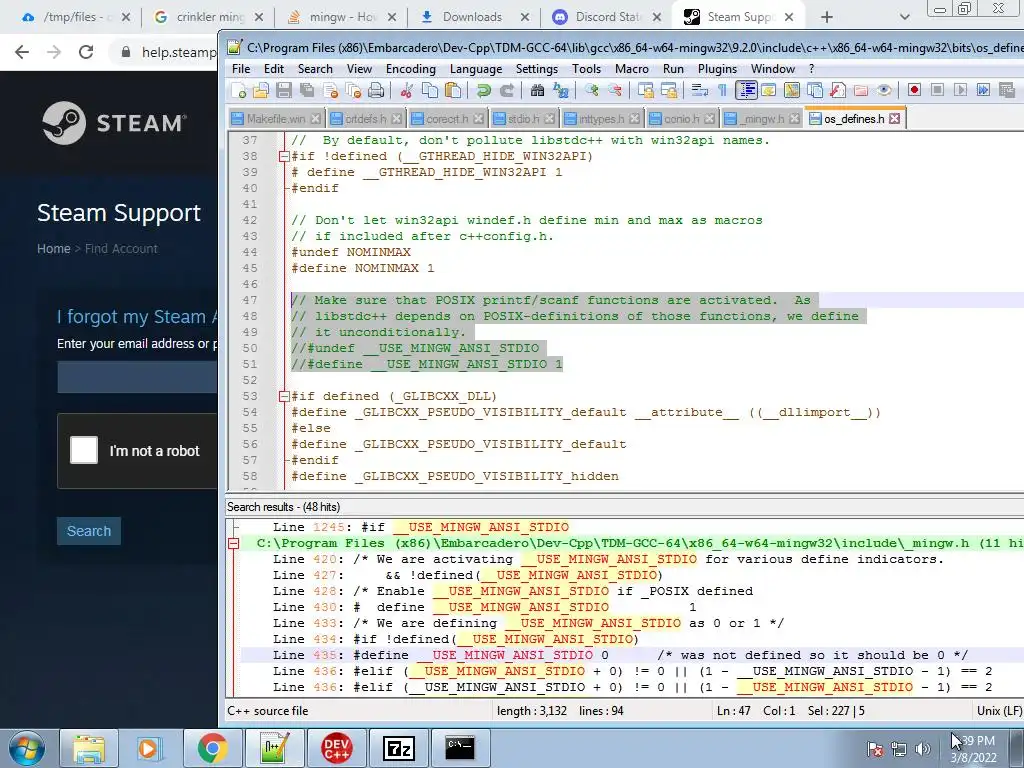The image size is (1024, 768).
Task: Open Chrome's tab search dropdown chevron
Action: 904,17
